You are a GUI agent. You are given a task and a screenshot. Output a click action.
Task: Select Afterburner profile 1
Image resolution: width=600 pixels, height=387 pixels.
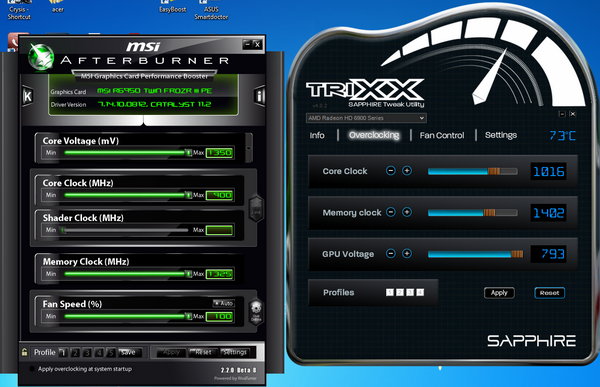pos(64,353)
